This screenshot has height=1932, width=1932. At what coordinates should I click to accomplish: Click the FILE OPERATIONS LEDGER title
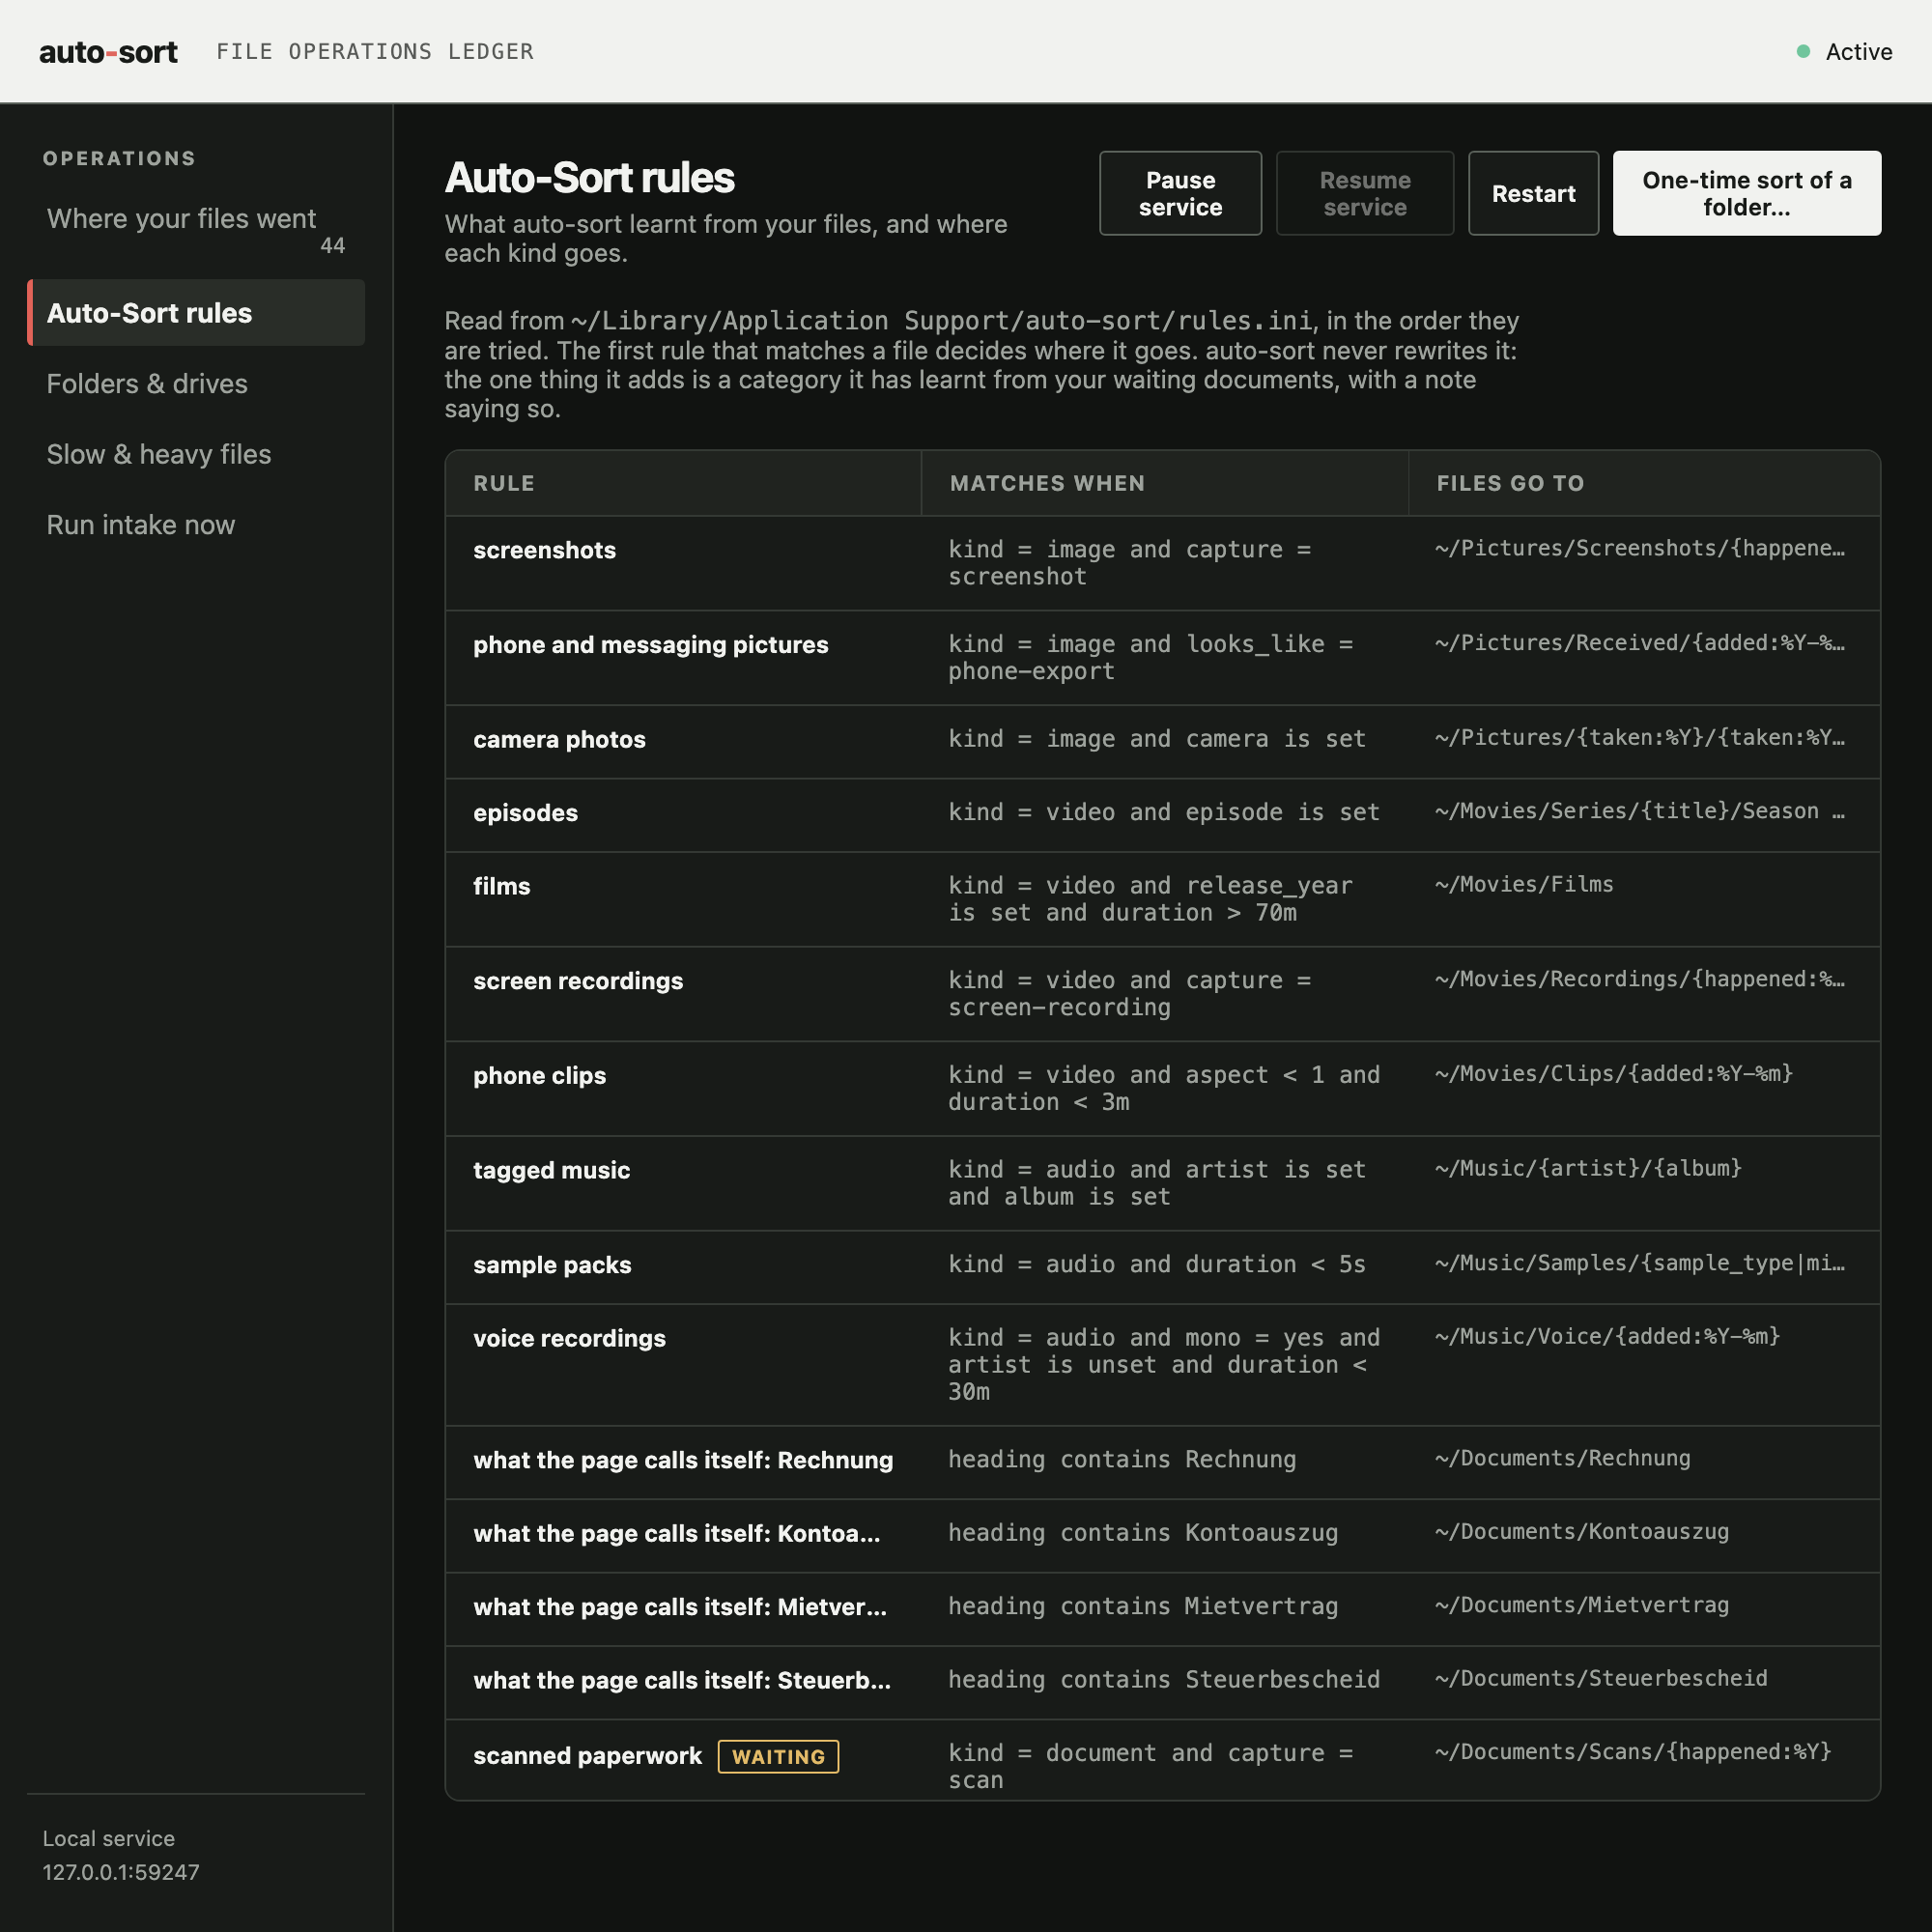tap(375, 52)
